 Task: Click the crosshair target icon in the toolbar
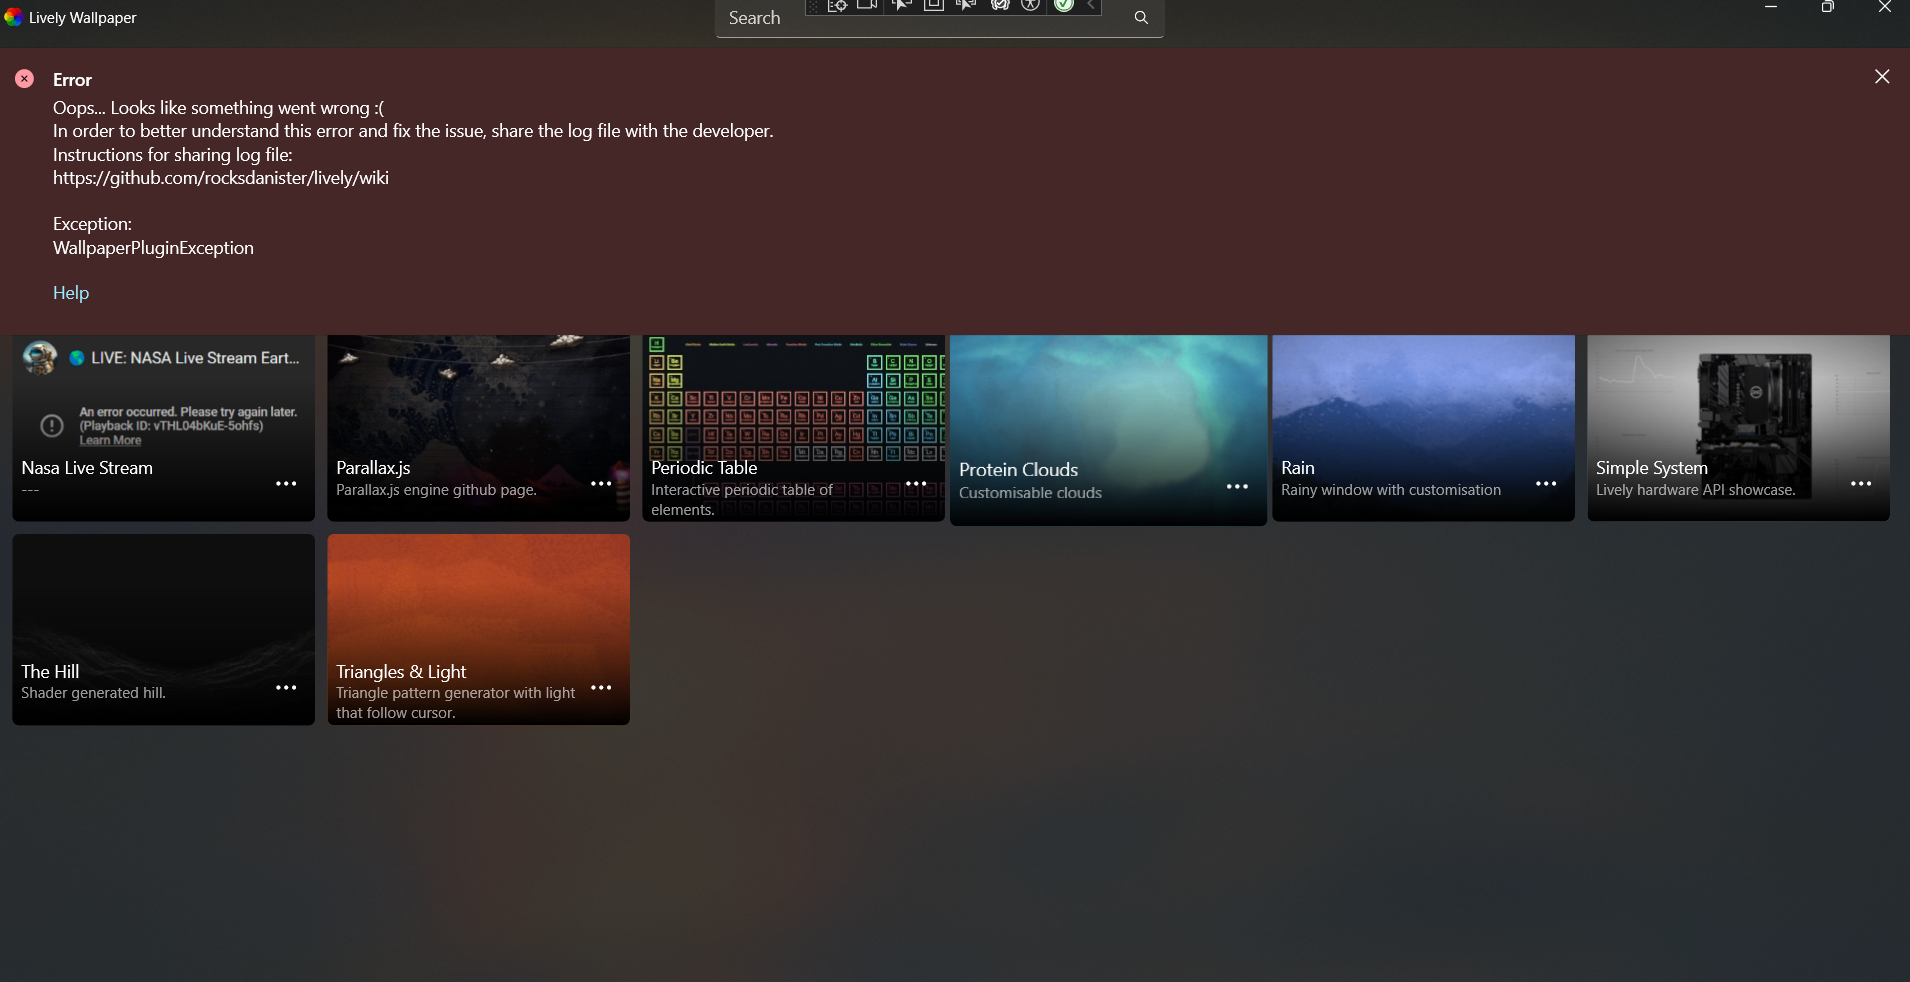click(840, 5)
